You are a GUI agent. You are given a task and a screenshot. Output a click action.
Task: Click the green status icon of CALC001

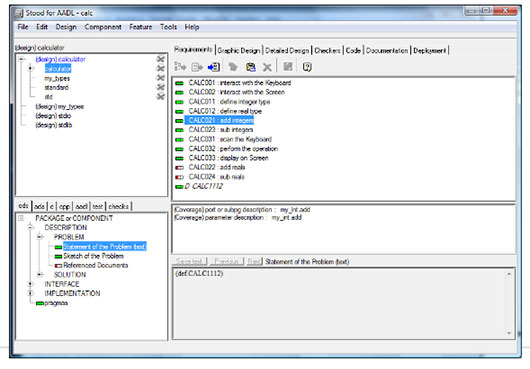click(179, 83)
